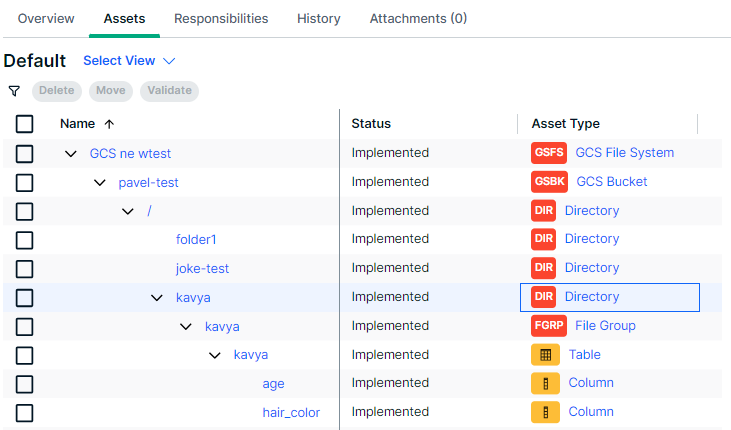Open the History tab
Screen dimensions: 731x430
[x=318, y=19]
